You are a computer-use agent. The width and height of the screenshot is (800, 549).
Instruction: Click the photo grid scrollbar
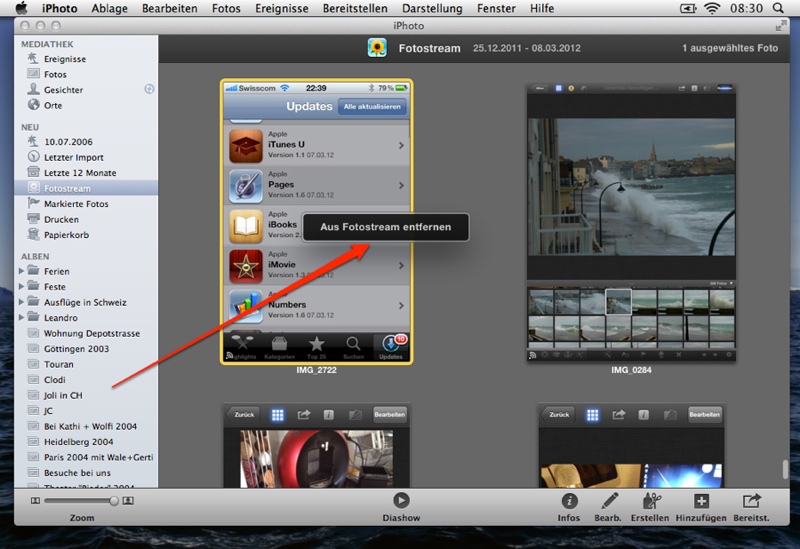(786, 469)
